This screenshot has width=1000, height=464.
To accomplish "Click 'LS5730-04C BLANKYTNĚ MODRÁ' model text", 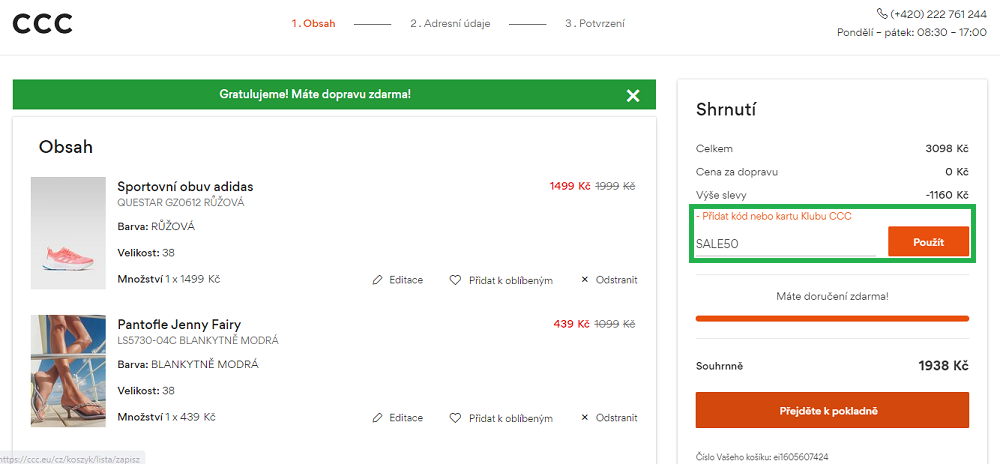I will tap(198, 340).
